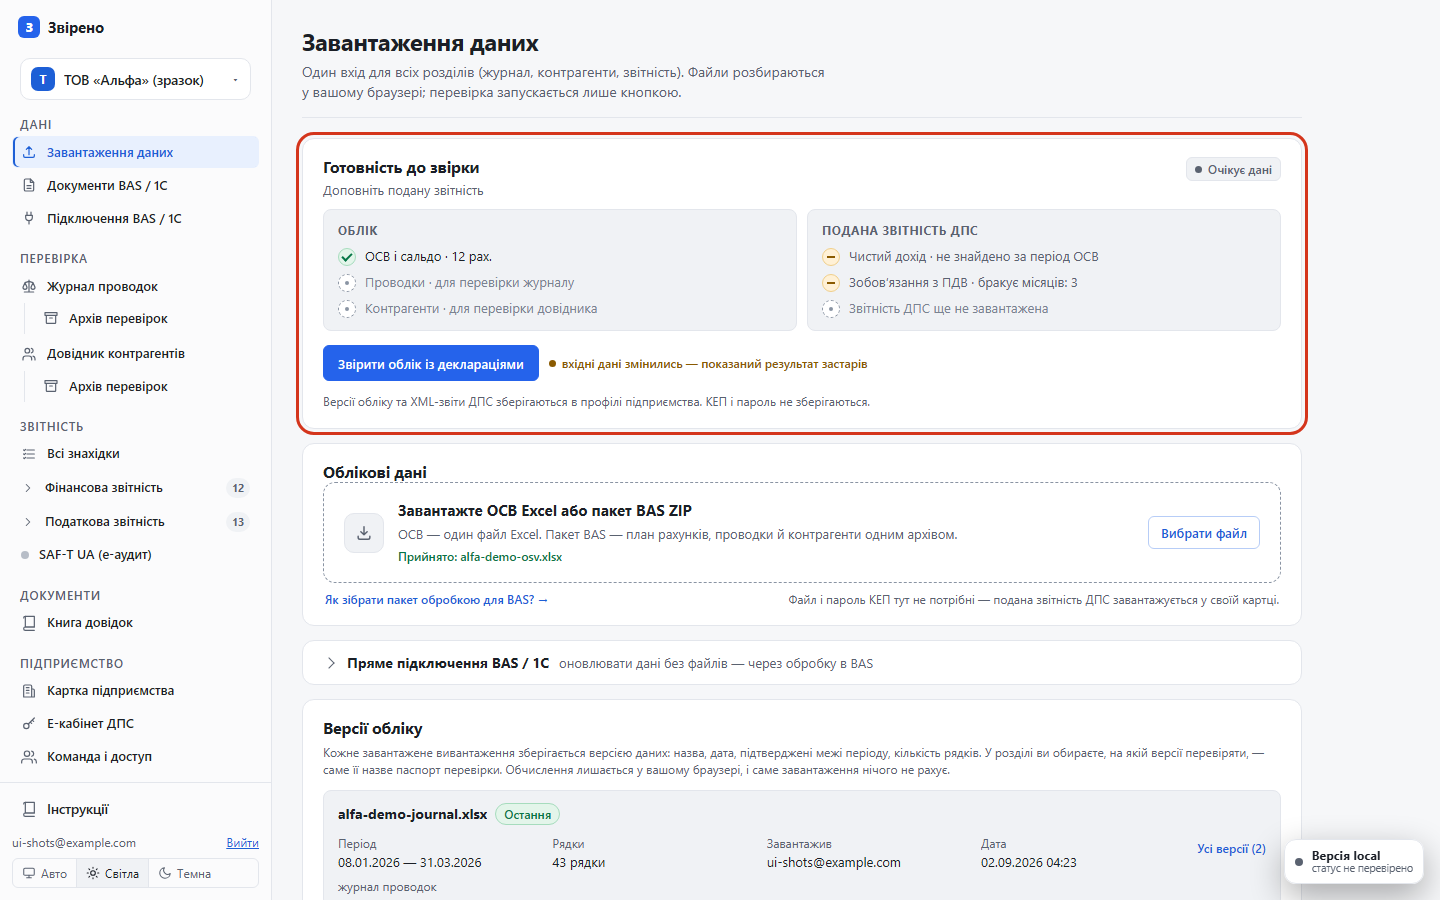Screen dimensions: 1440x900
Task: Open the ТОВ «Альфа» company dropdown
Action: pyautogui.click(x=135, y=80)
